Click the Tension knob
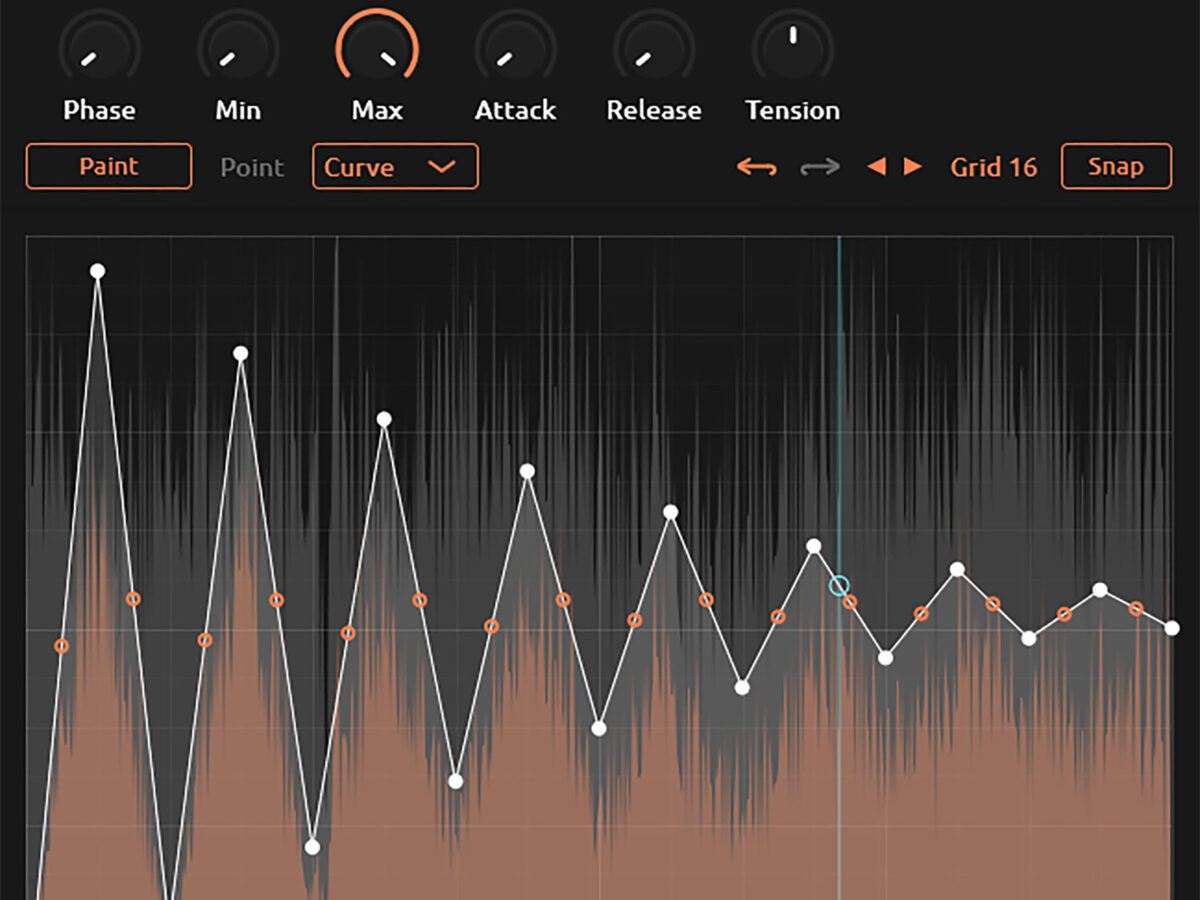 793,48
